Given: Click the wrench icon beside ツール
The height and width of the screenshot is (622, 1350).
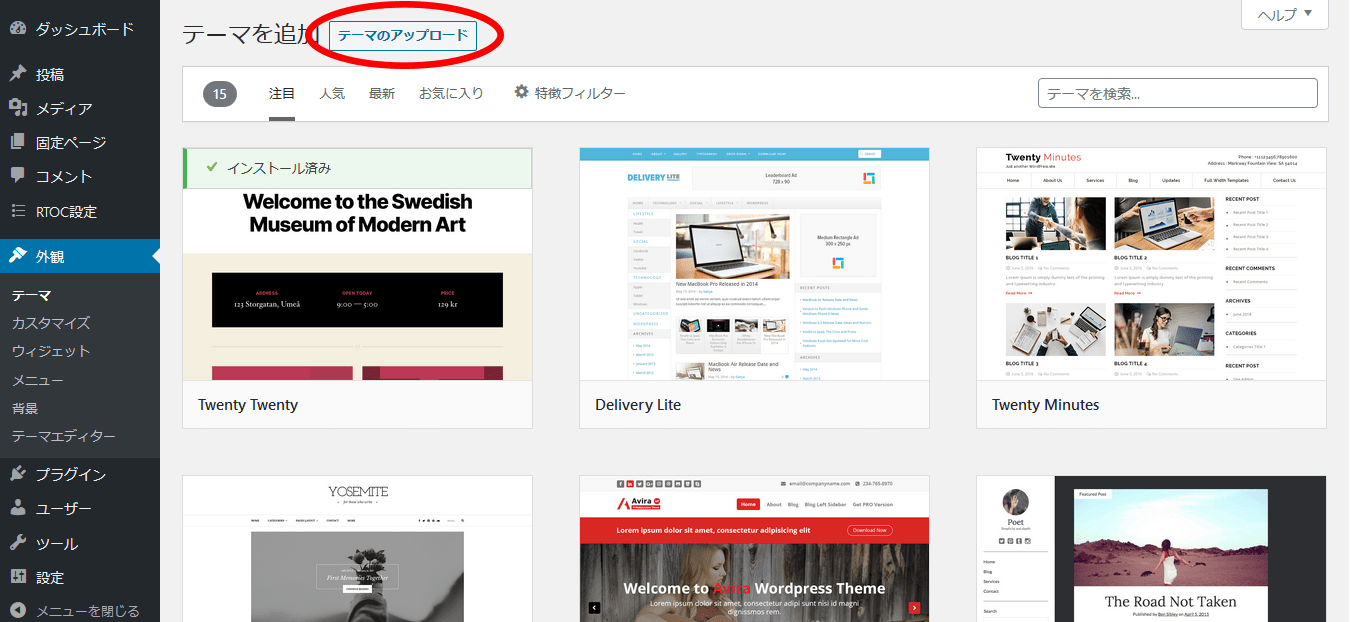Looking at the screenshot, I should coord(18,543).
